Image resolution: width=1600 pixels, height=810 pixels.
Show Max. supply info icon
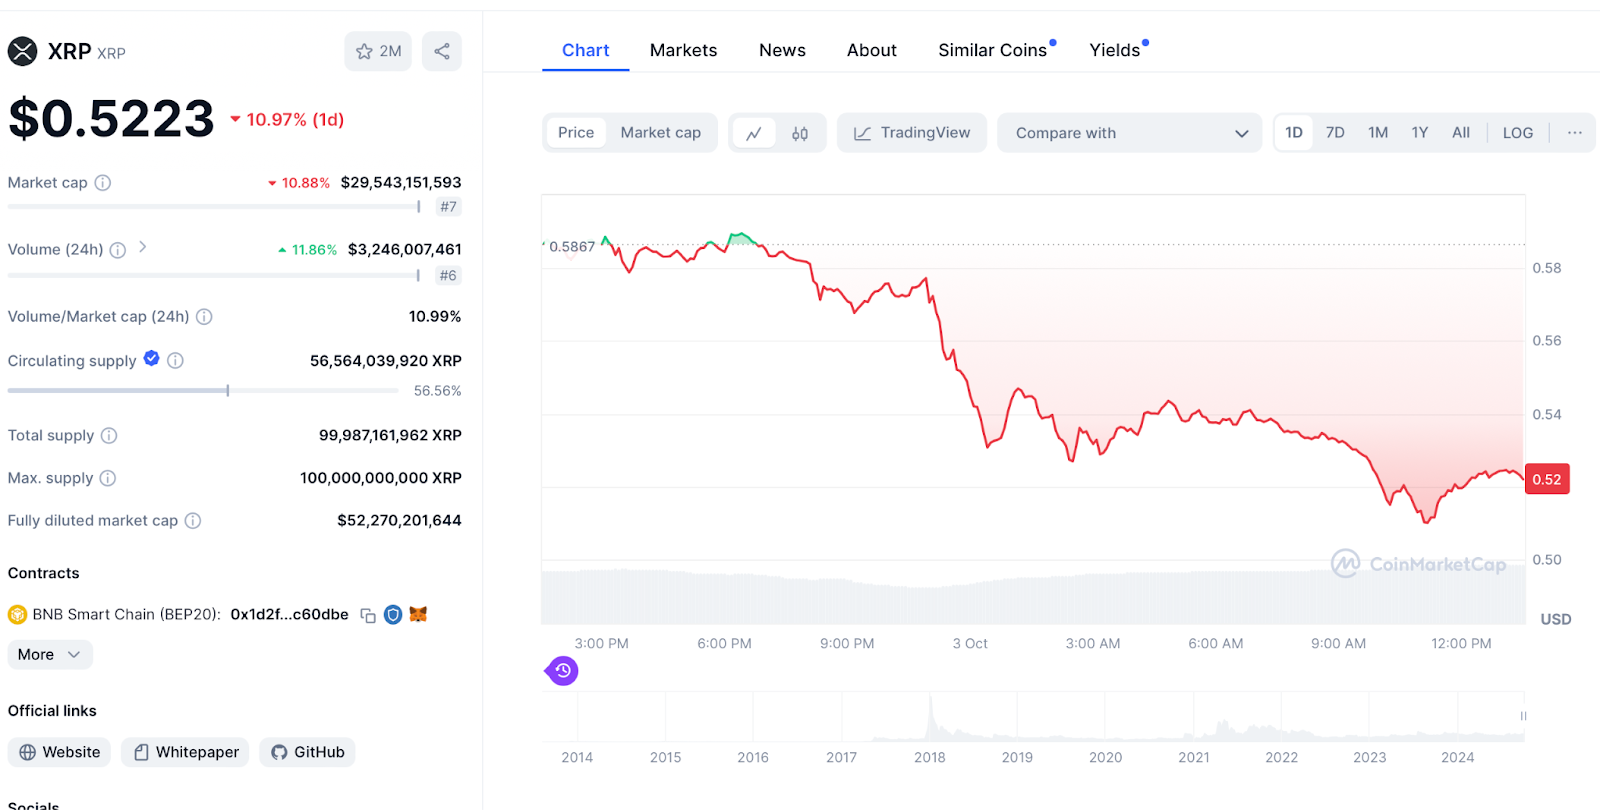click(x=108, y=479)
